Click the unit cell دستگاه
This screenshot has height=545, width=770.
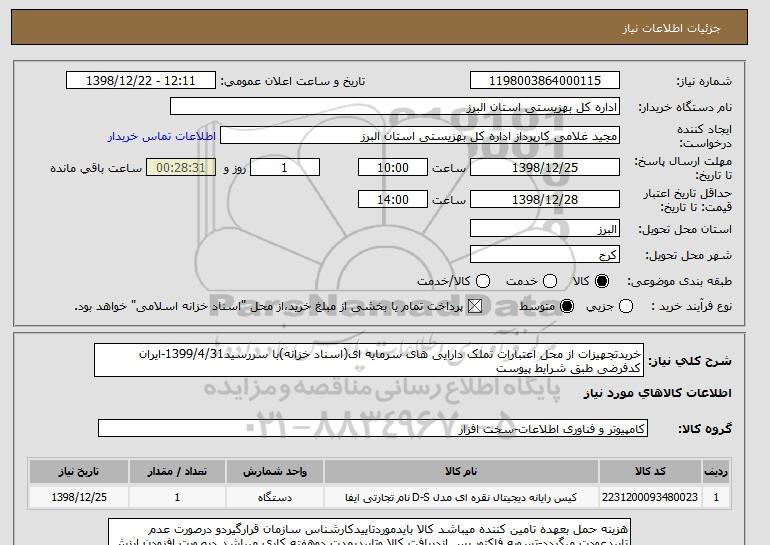(x=275, y=497)
